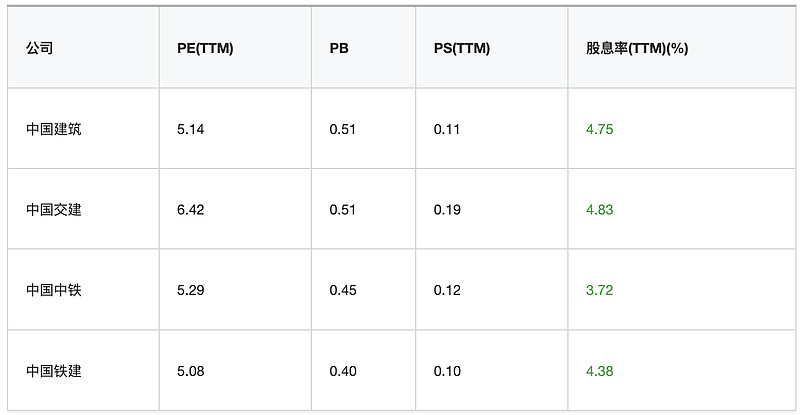800x415 pixels.
Task: Click the 6.42 PE value for 中国交建
Action: 190,210
